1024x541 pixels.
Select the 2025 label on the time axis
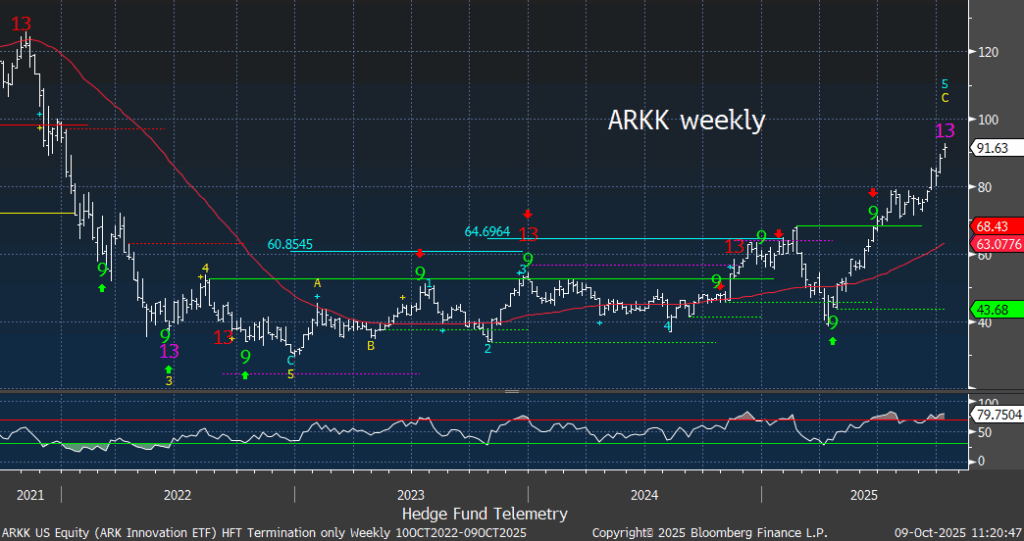coord(864,495)
